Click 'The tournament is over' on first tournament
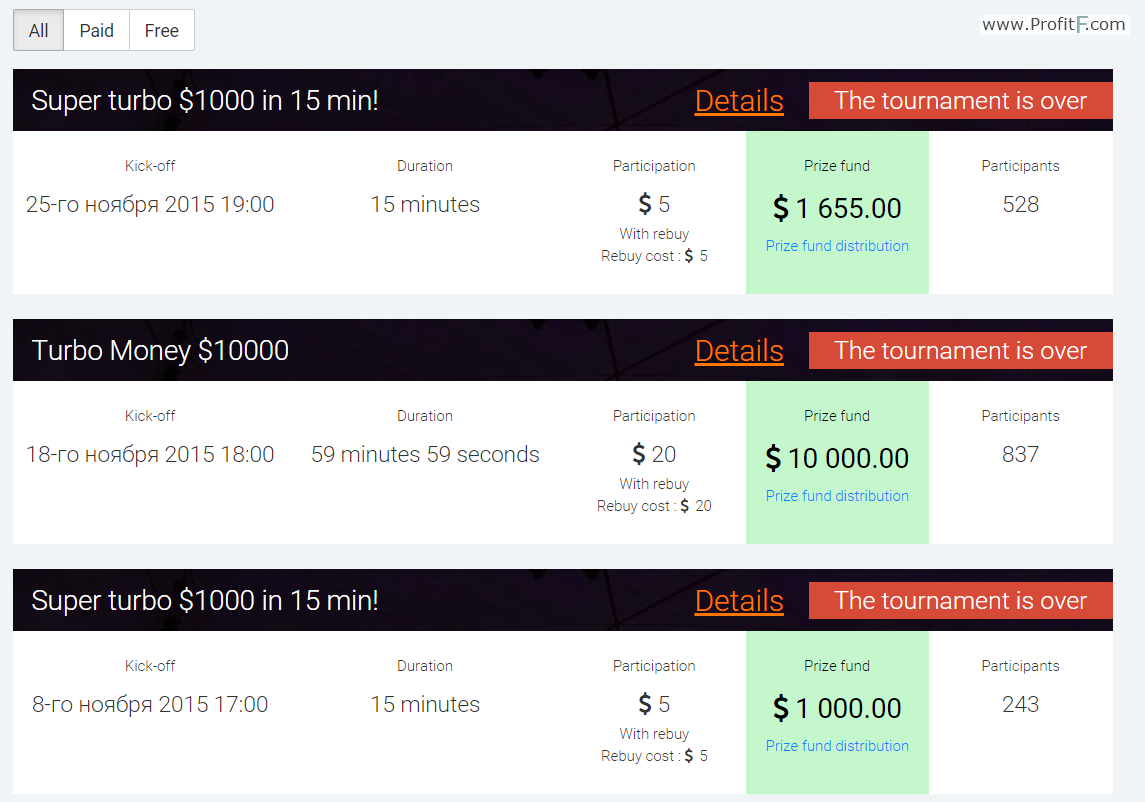 (x=960, y=100)
